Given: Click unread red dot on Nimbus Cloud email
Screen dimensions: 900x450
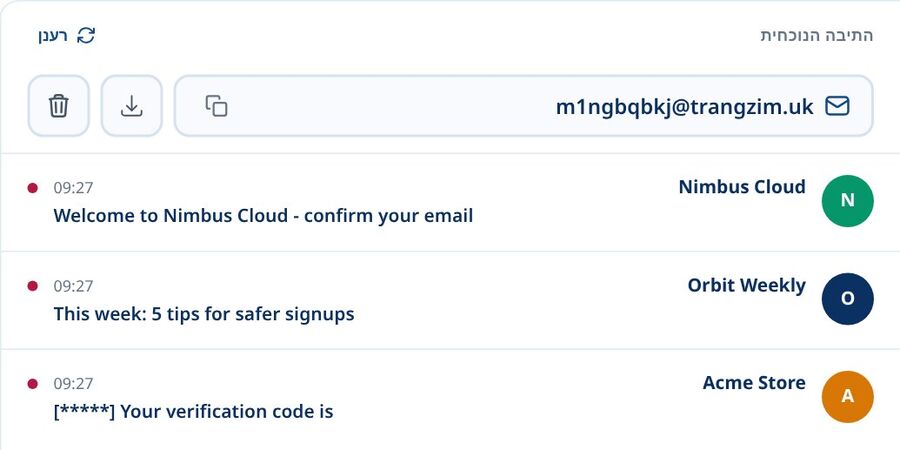Looking at the screenshot, I should [33, 188].
